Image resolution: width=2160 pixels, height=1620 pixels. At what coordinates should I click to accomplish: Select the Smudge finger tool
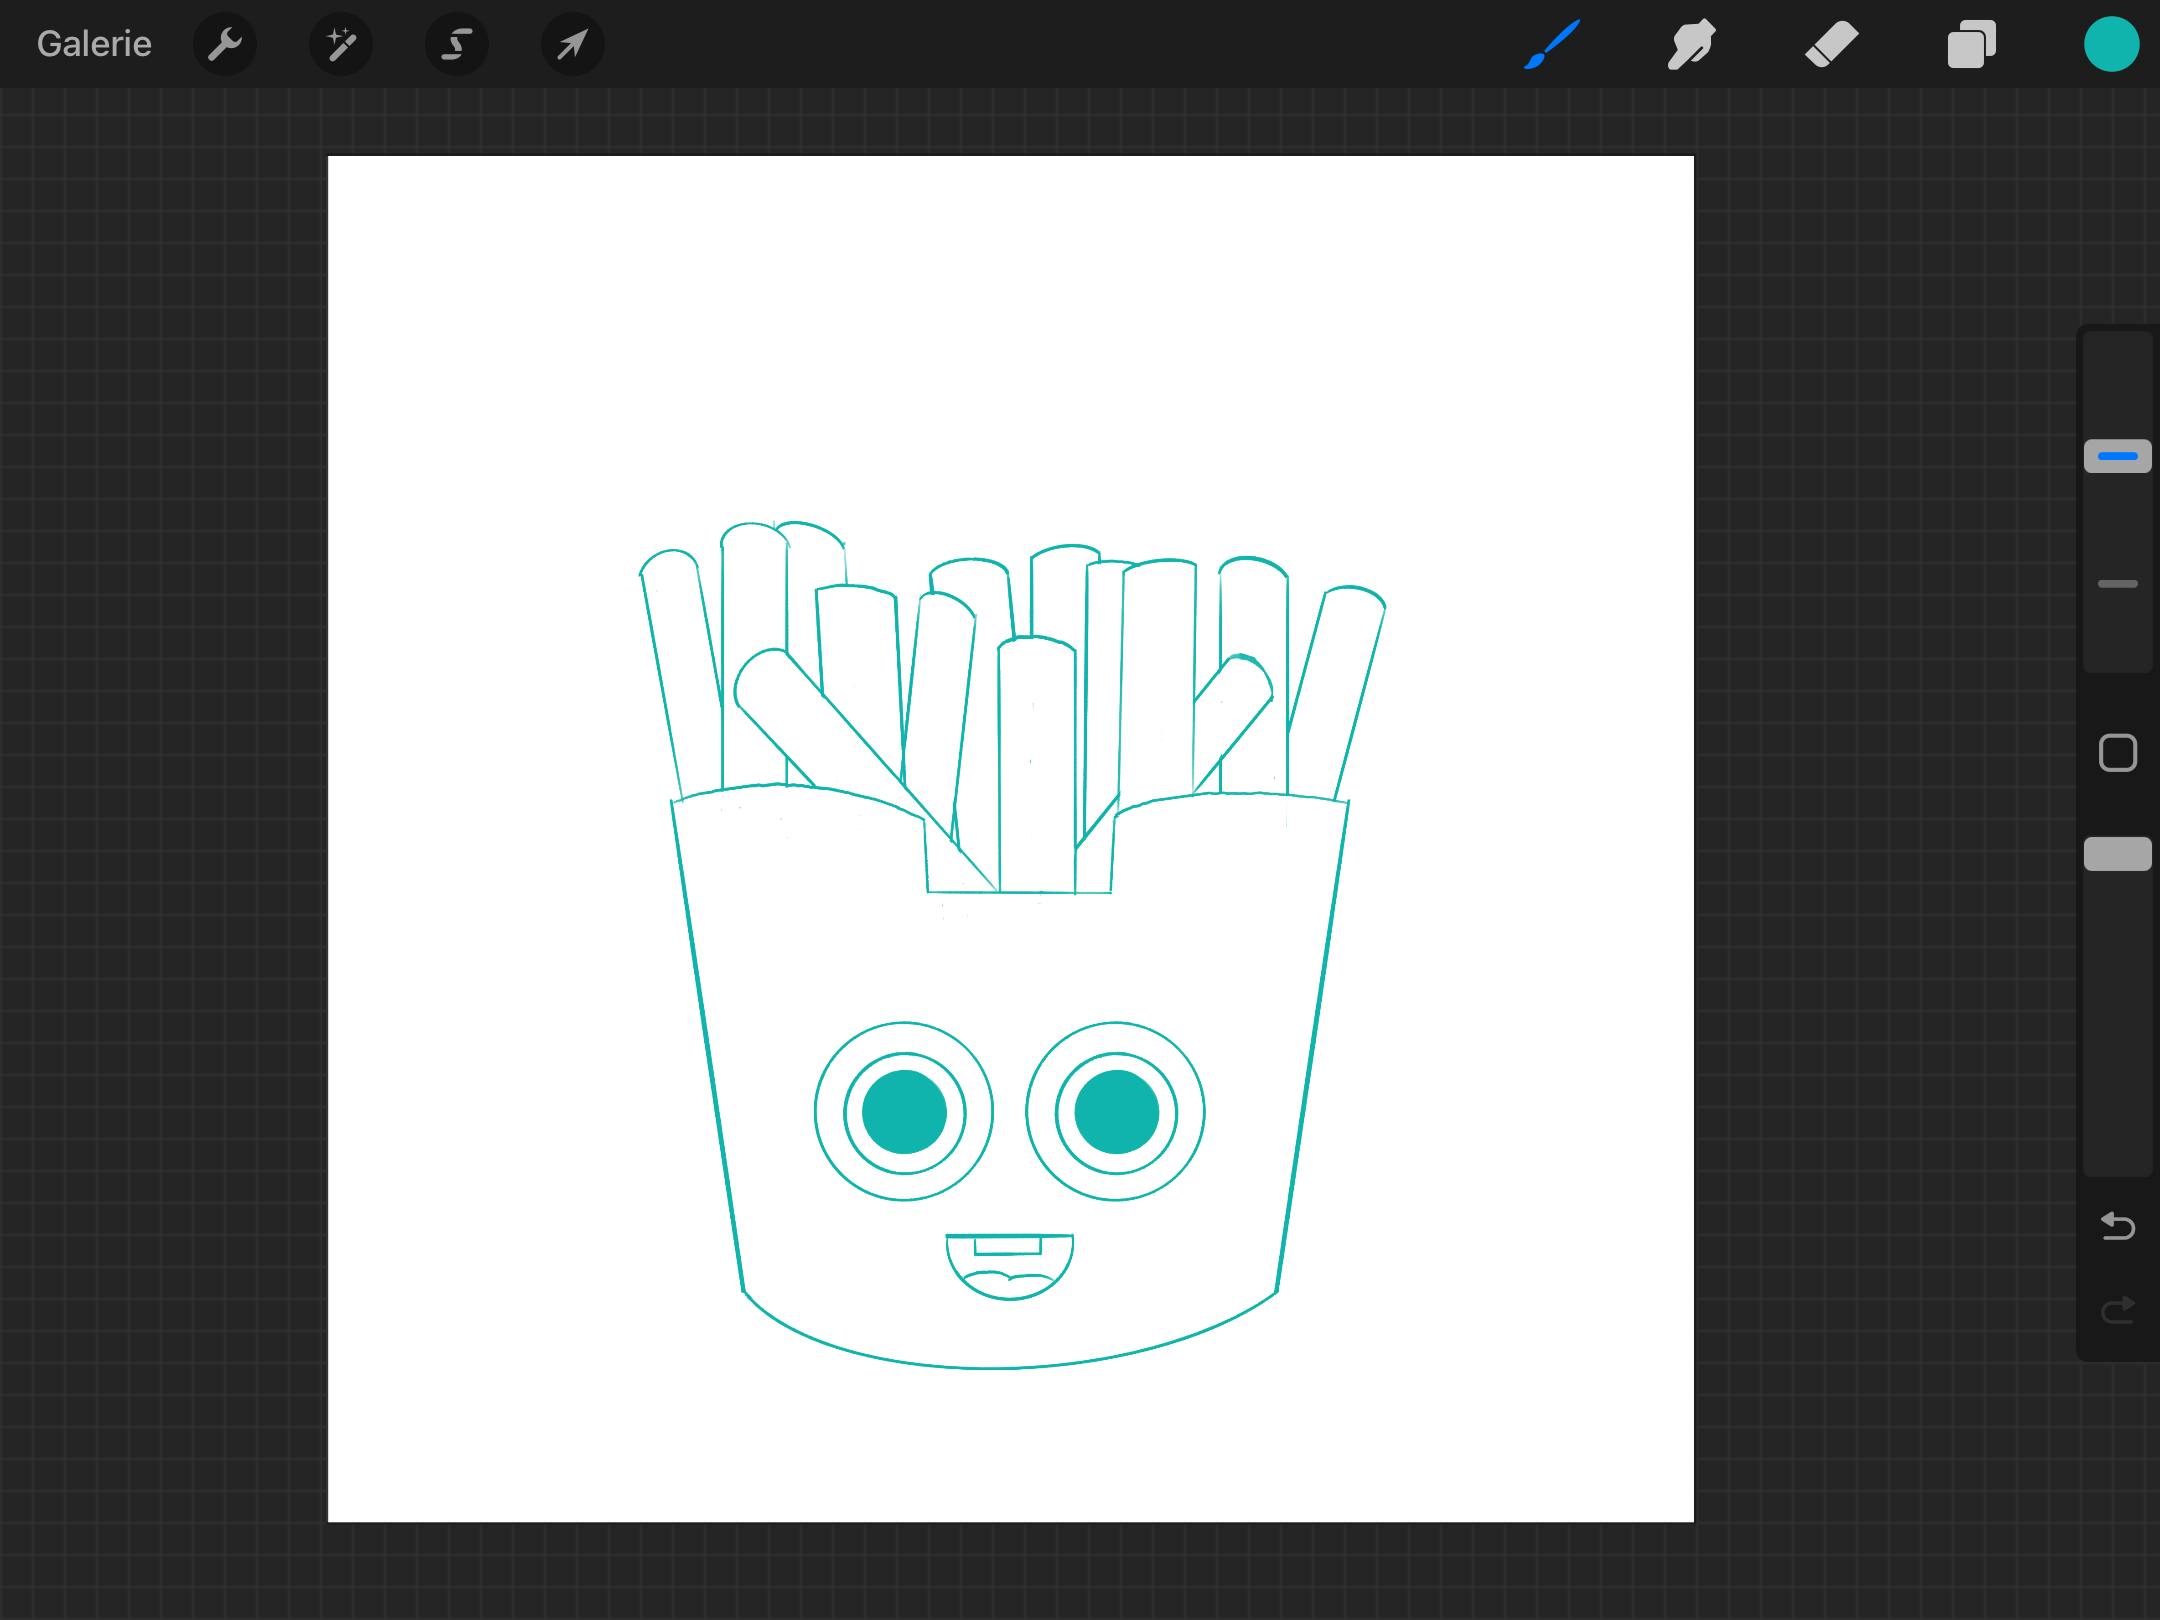[1691, 44]
